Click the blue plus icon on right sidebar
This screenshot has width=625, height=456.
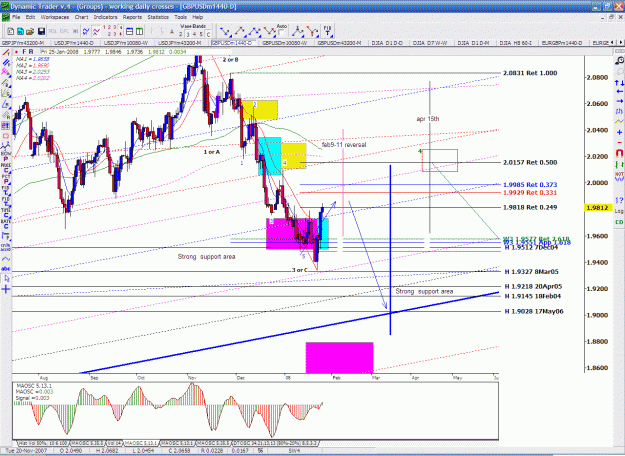[619, 132]
